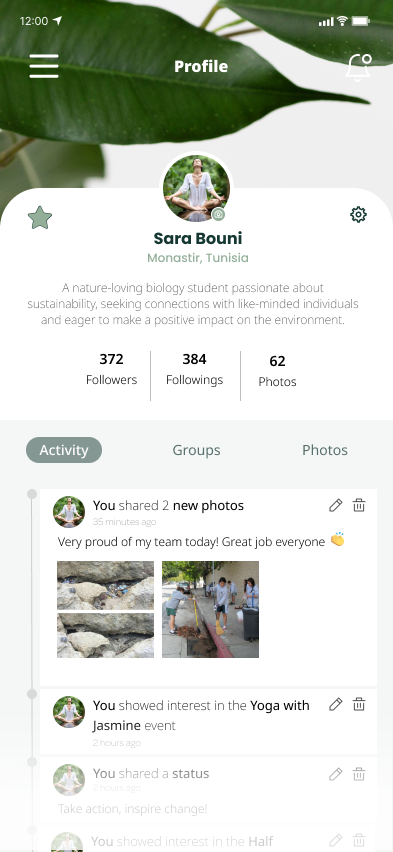
Task: Delete the shared status post
Action: (359, 774)
